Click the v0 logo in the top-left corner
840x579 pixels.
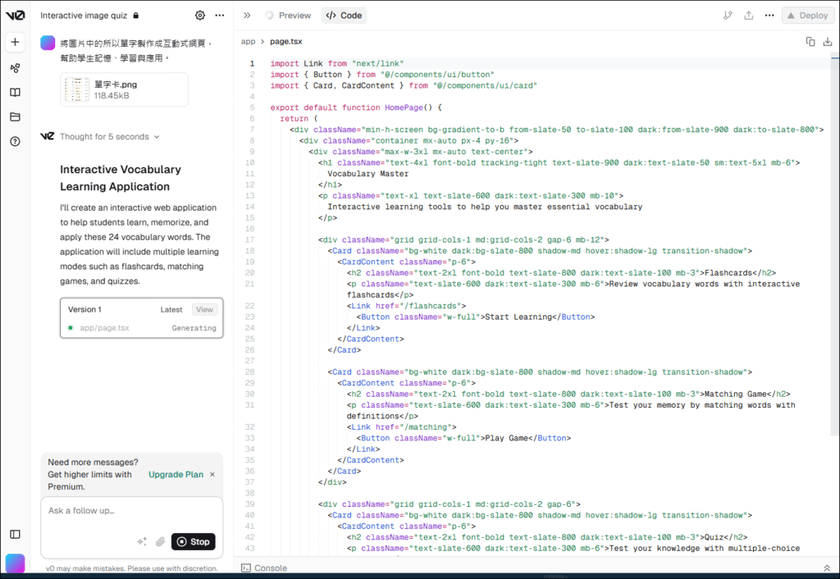tap(15, 15)
